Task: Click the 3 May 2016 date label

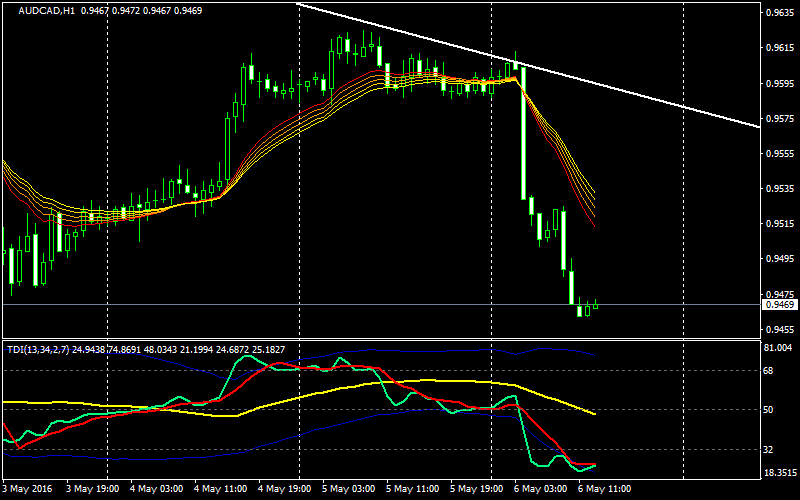Action: coord(28,489)
